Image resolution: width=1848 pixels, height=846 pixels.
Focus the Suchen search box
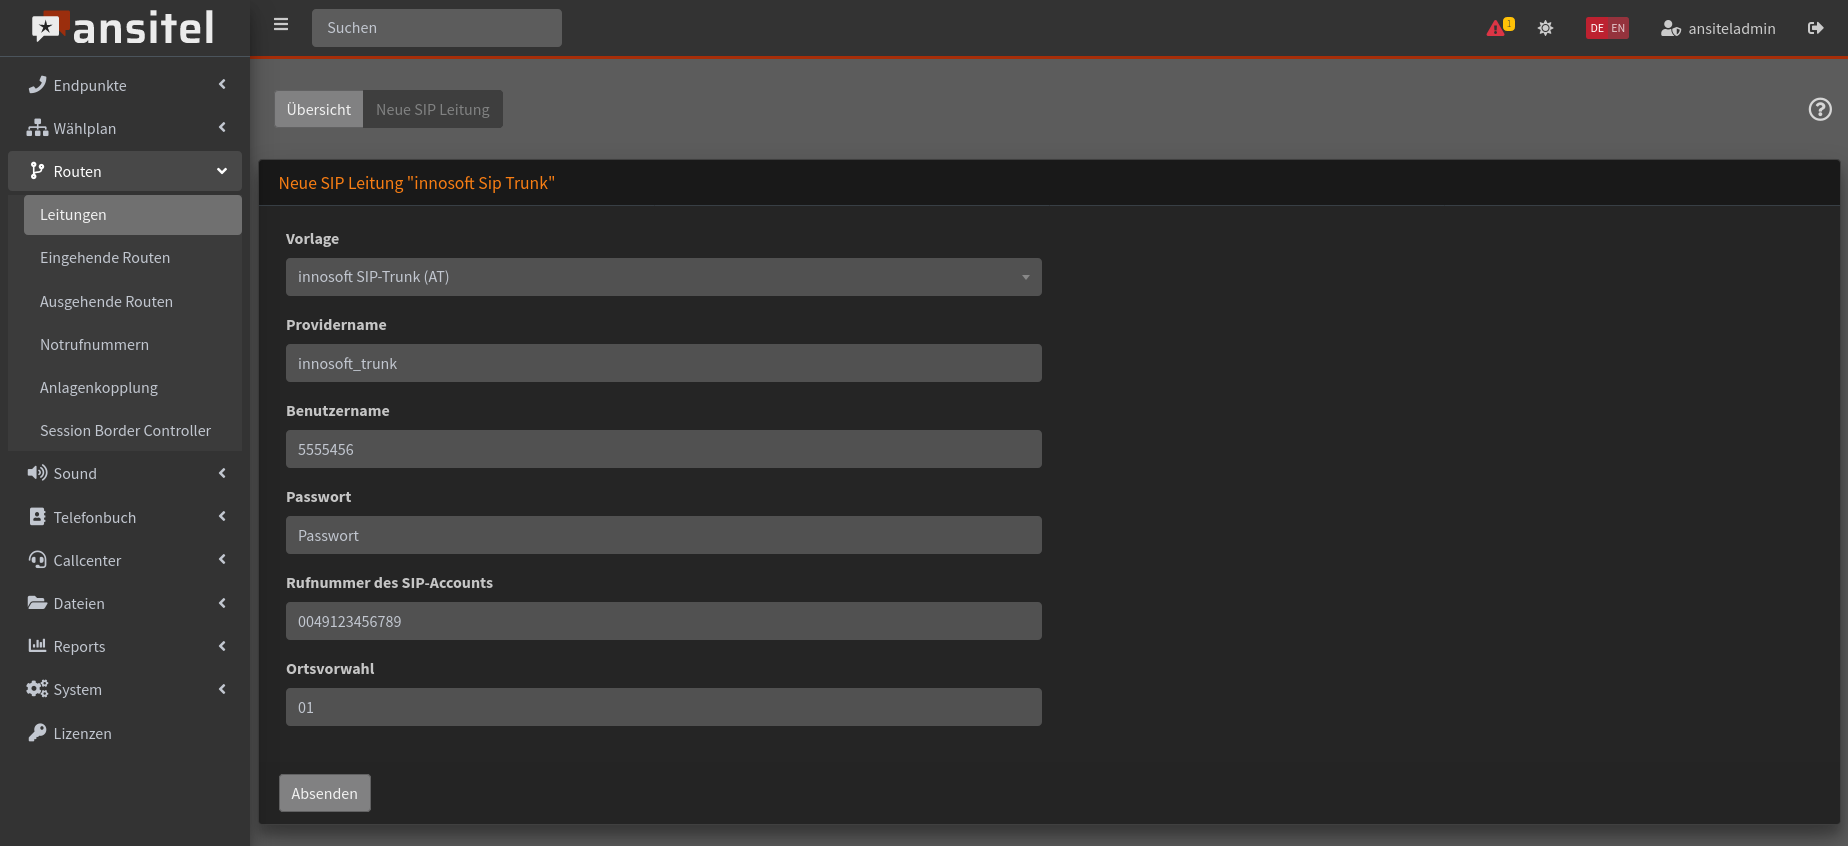(436, 28)
